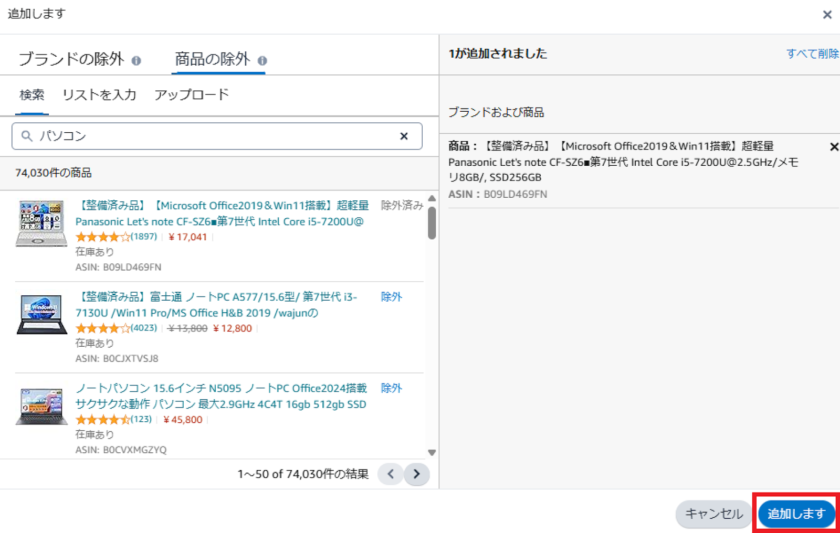Click the magnifier search icon
840x533 pixels.
coord(27,136)
